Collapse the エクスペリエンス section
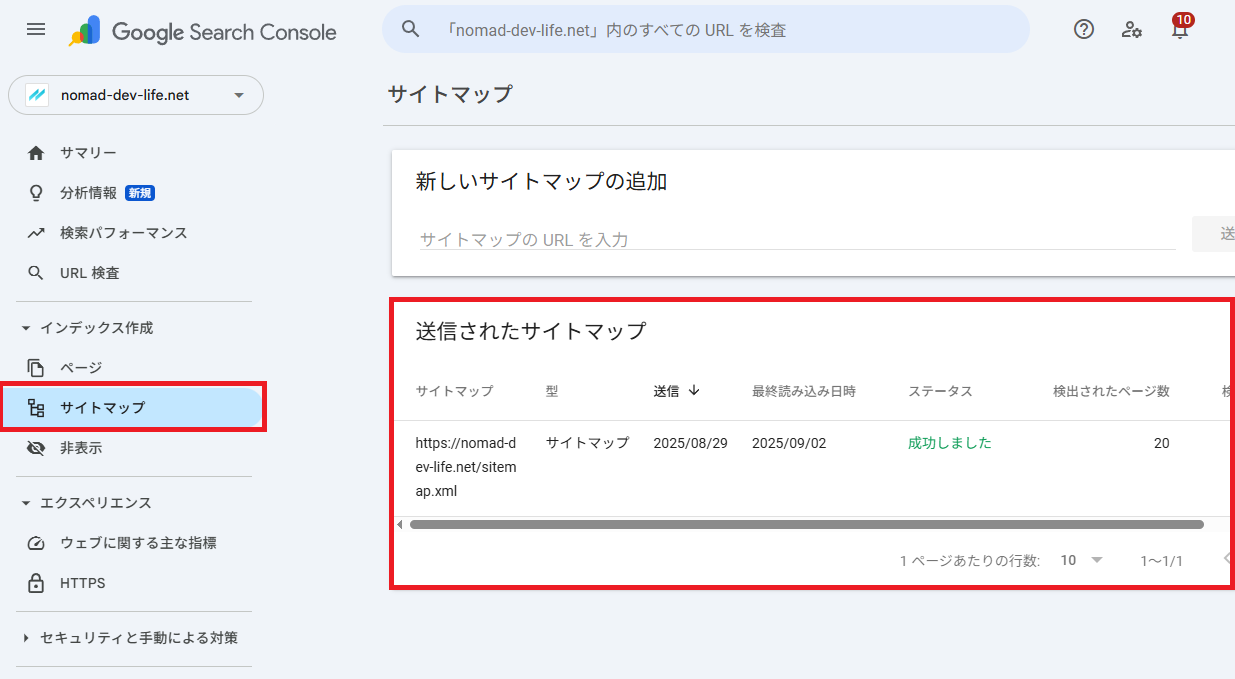 pos(26,503)
